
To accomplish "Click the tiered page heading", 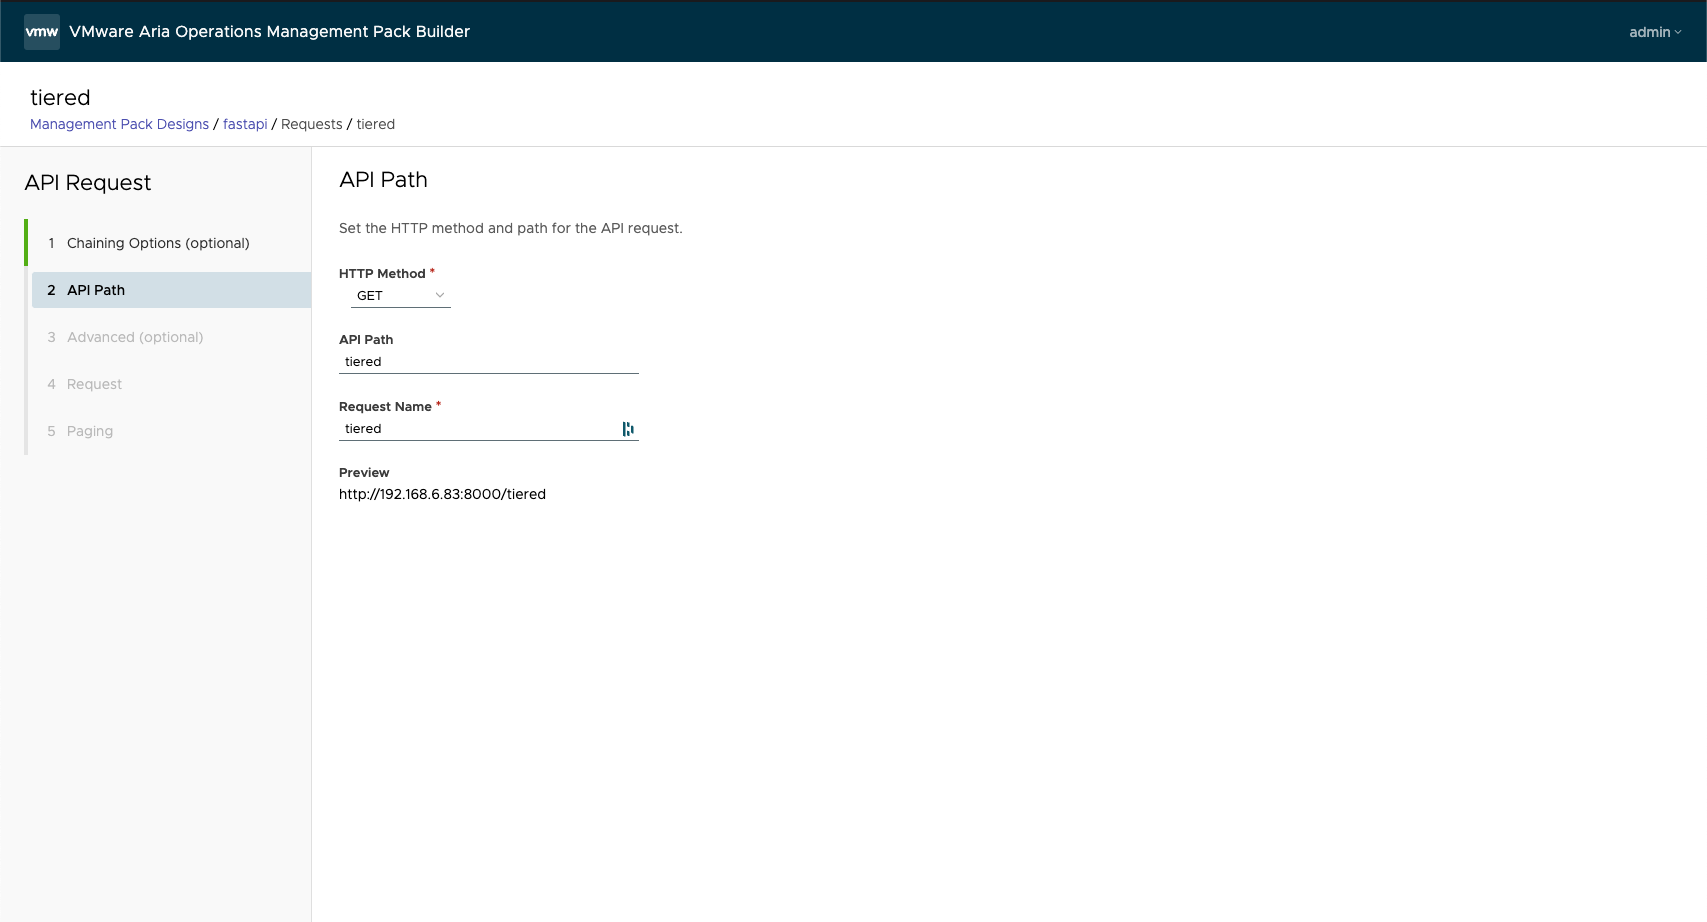I will (60, 98).
